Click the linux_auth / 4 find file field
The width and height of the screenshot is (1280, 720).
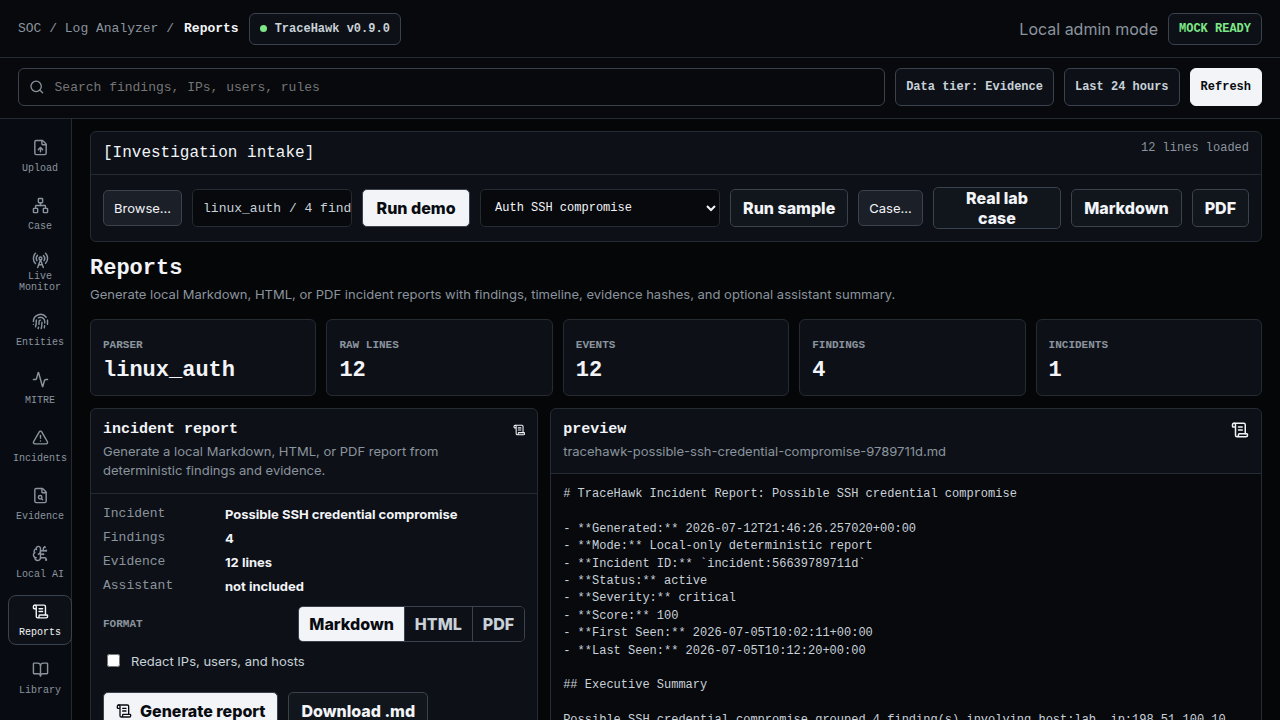(x=272, y=208)
